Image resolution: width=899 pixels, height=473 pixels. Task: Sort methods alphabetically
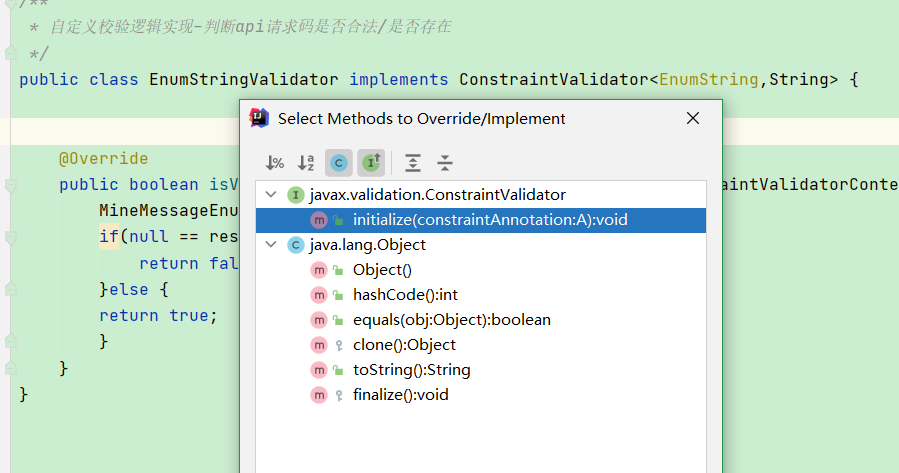tap(306, 163)
